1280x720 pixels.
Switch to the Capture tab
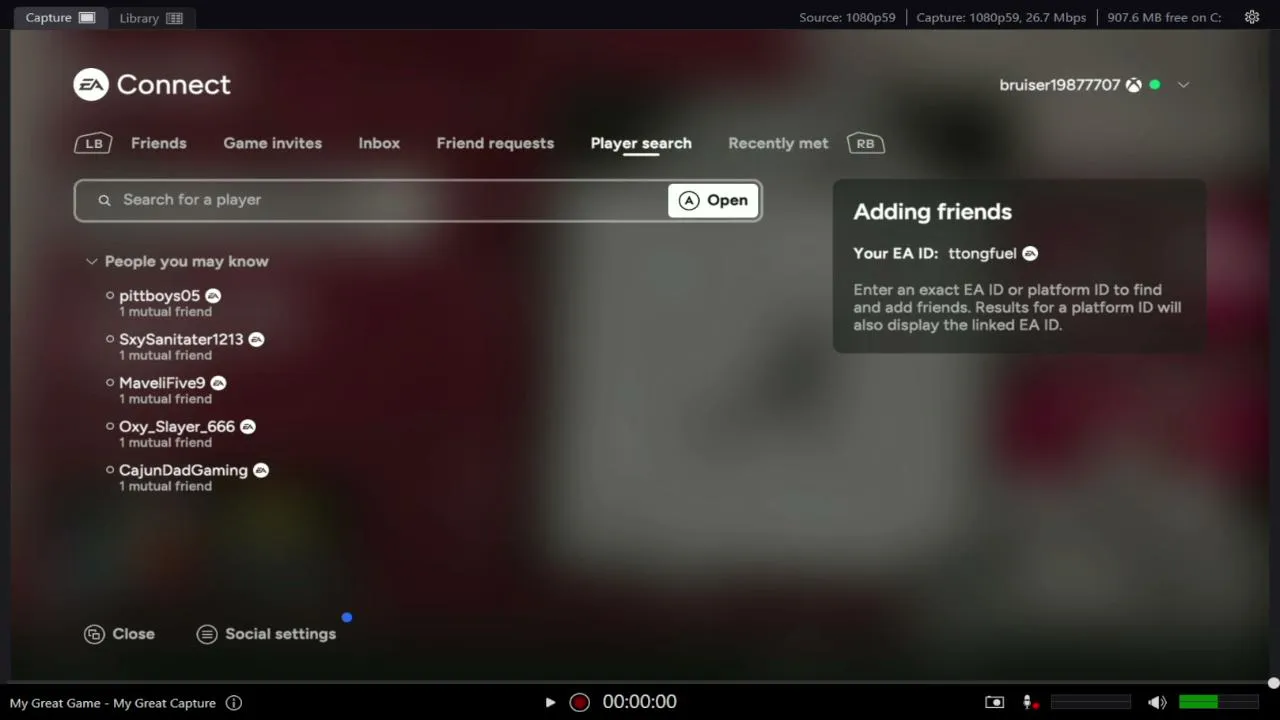(x=60, y=17)
